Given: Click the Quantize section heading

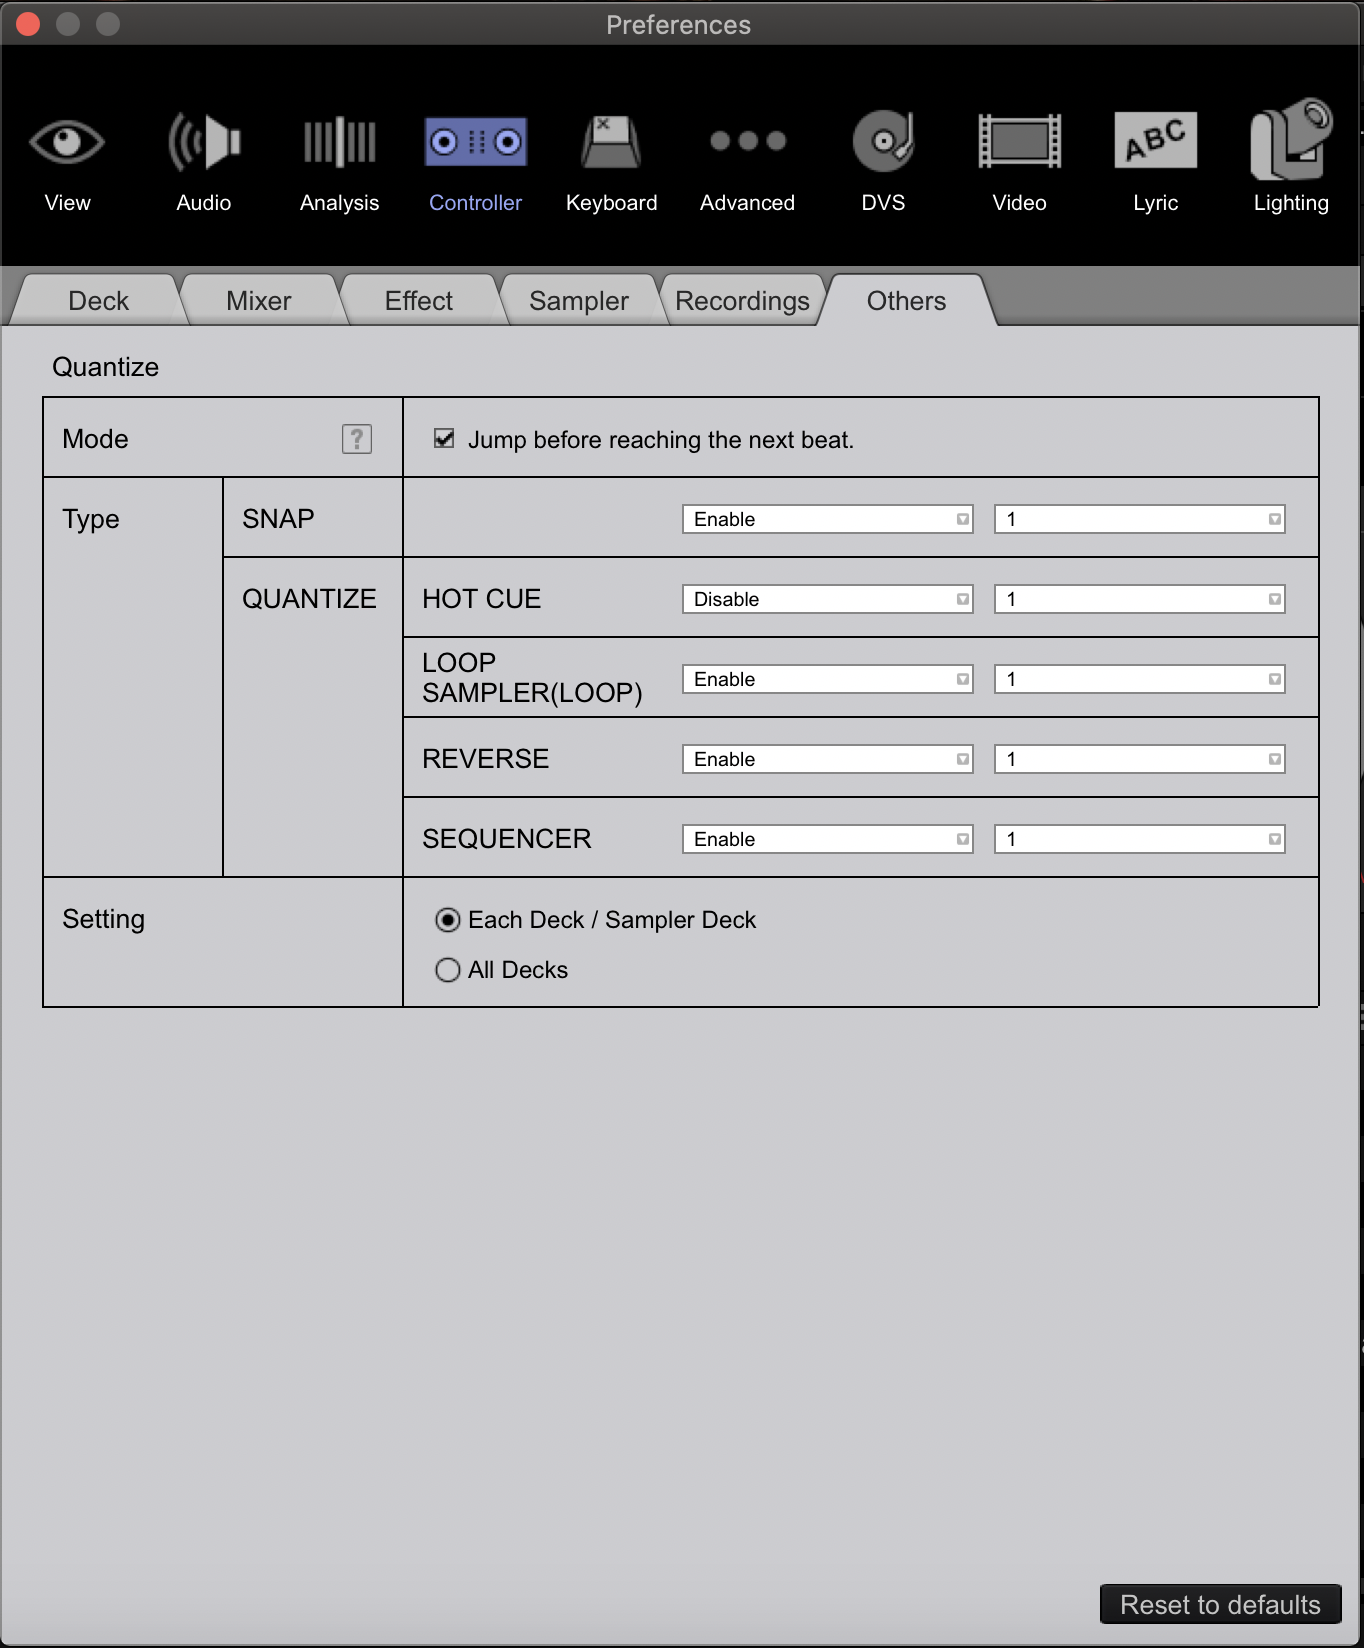Looking at the screenshot, I should click(x=105, y=367).
